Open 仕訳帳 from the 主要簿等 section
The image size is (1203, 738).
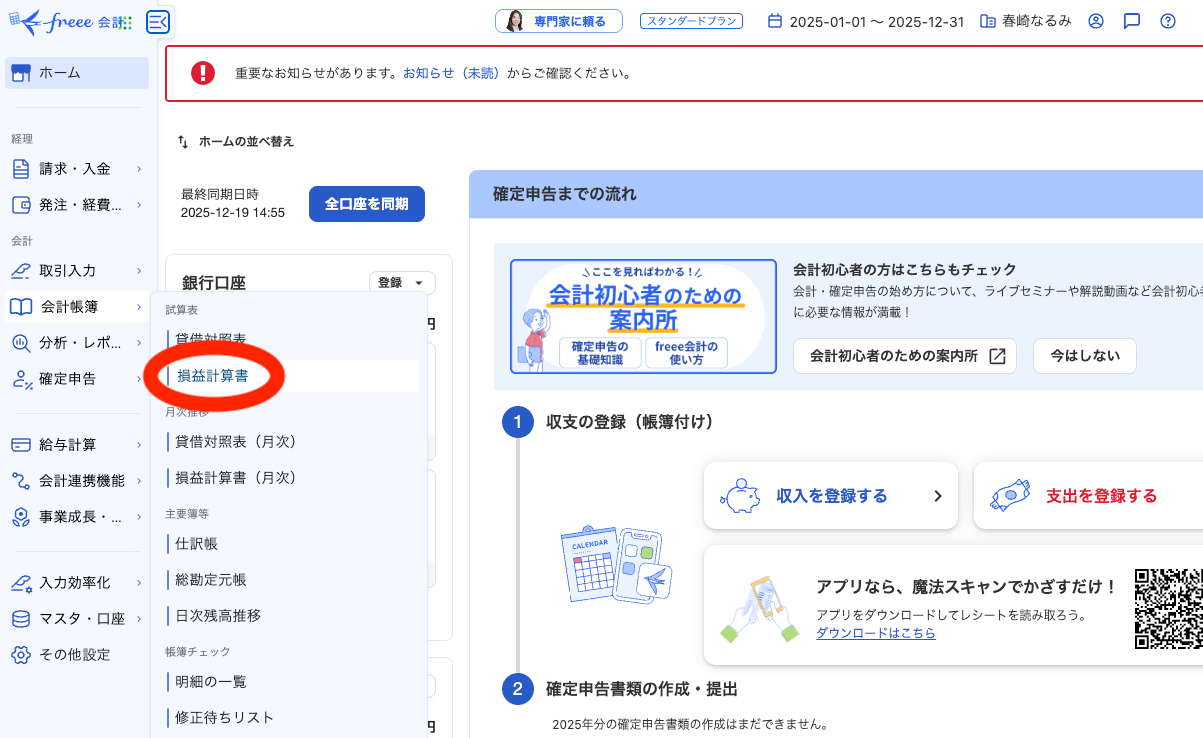195,544
